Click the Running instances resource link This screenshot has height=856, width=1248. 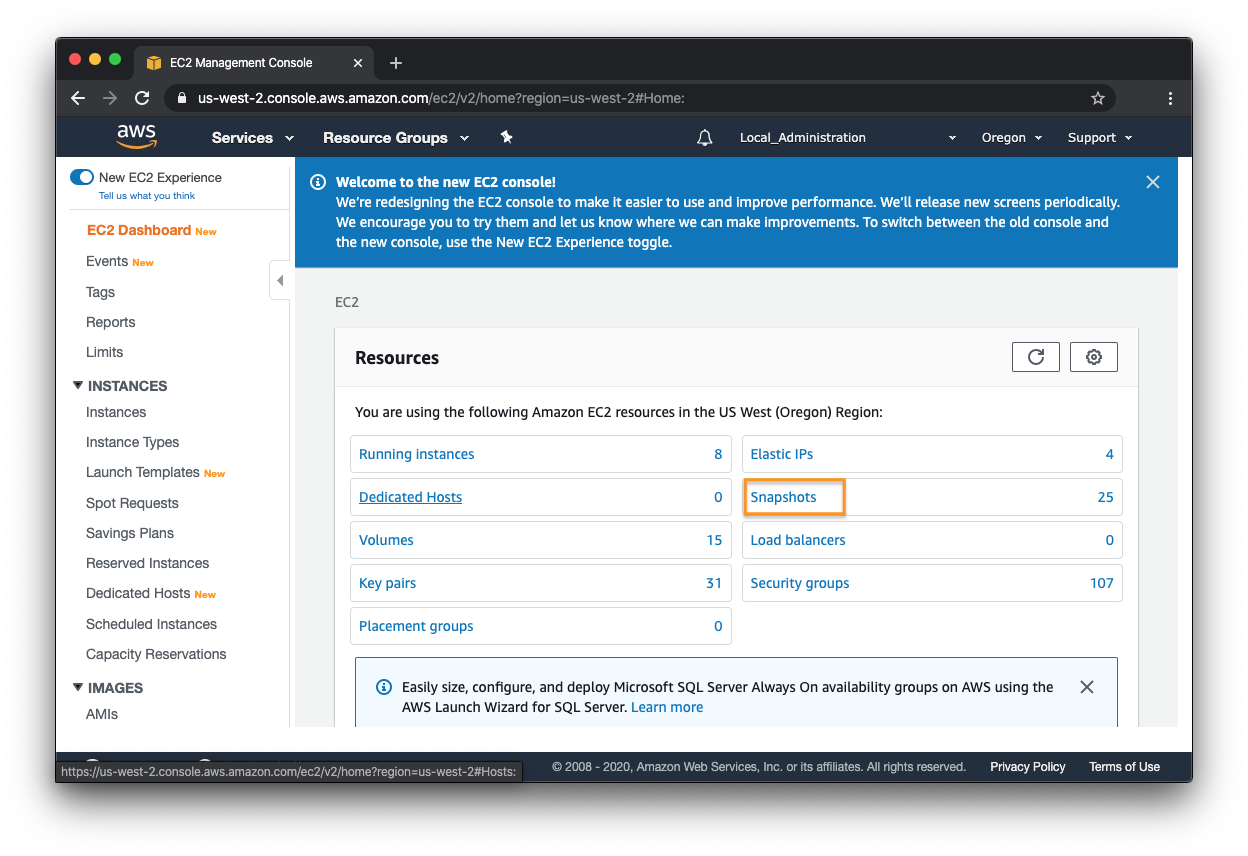[417, 454]
